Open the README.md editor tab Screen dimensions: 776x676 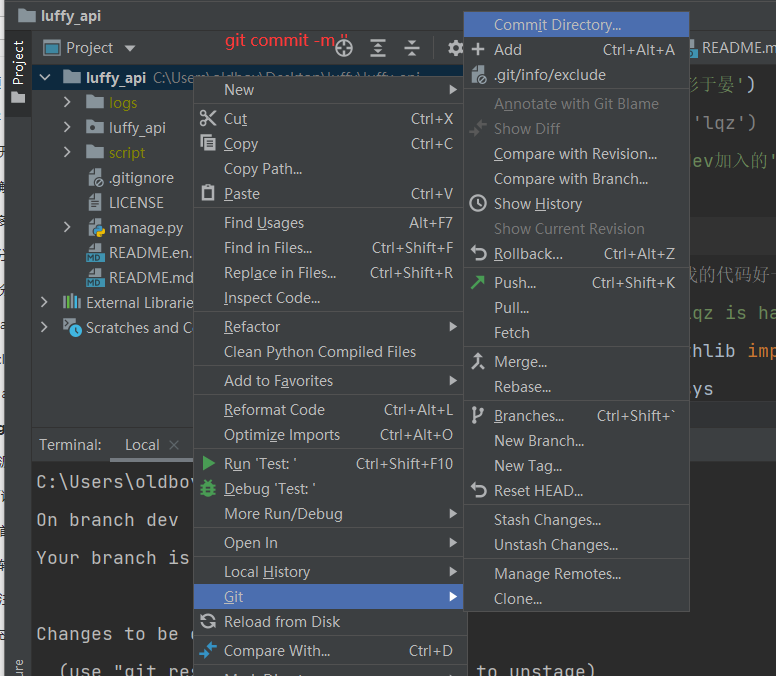point(733,48)
